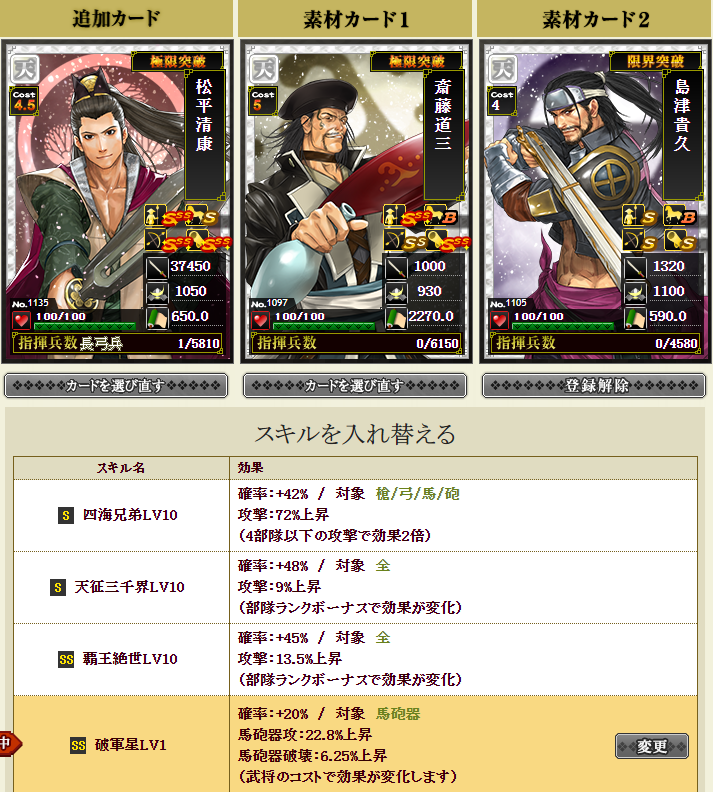Image resolution: width=713 pixels, height=792 pixels.
Task: Click the sword attack icon on 松平清康 card
Action: 157,267
